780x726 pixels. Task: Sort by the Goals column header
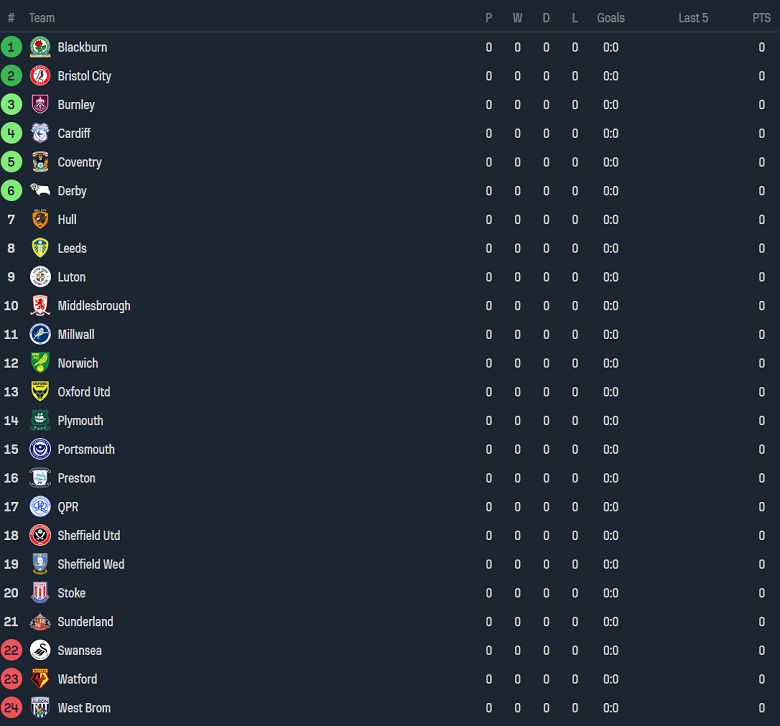[x=610, y=18]
